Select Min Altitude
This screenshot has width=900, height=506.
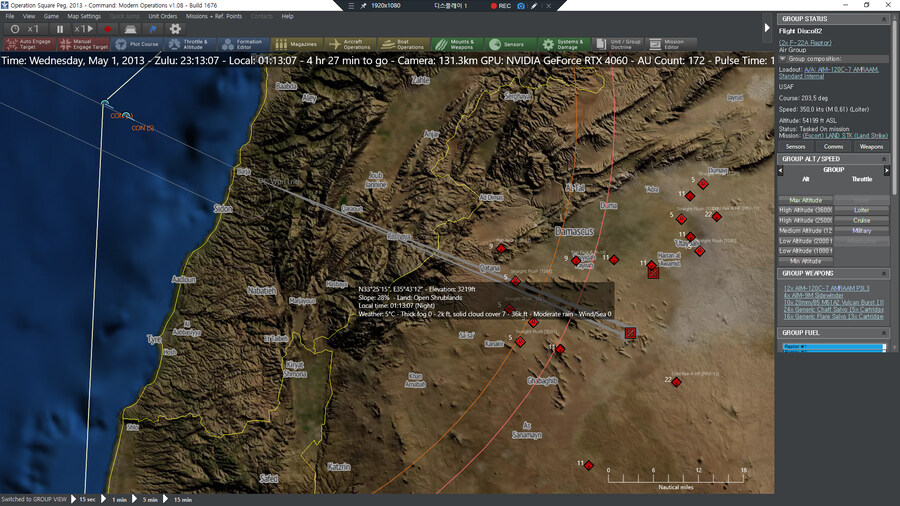pos(805,261)
